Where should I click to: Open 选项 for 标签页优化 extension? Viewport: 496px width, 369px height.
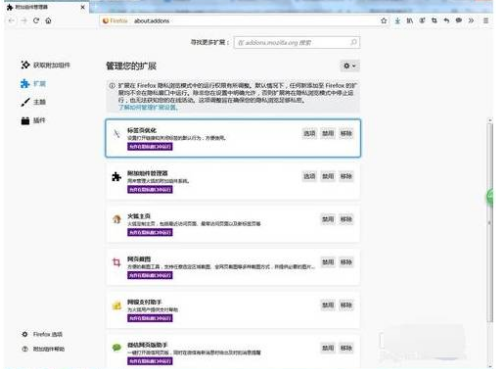[x=309, y=133]
